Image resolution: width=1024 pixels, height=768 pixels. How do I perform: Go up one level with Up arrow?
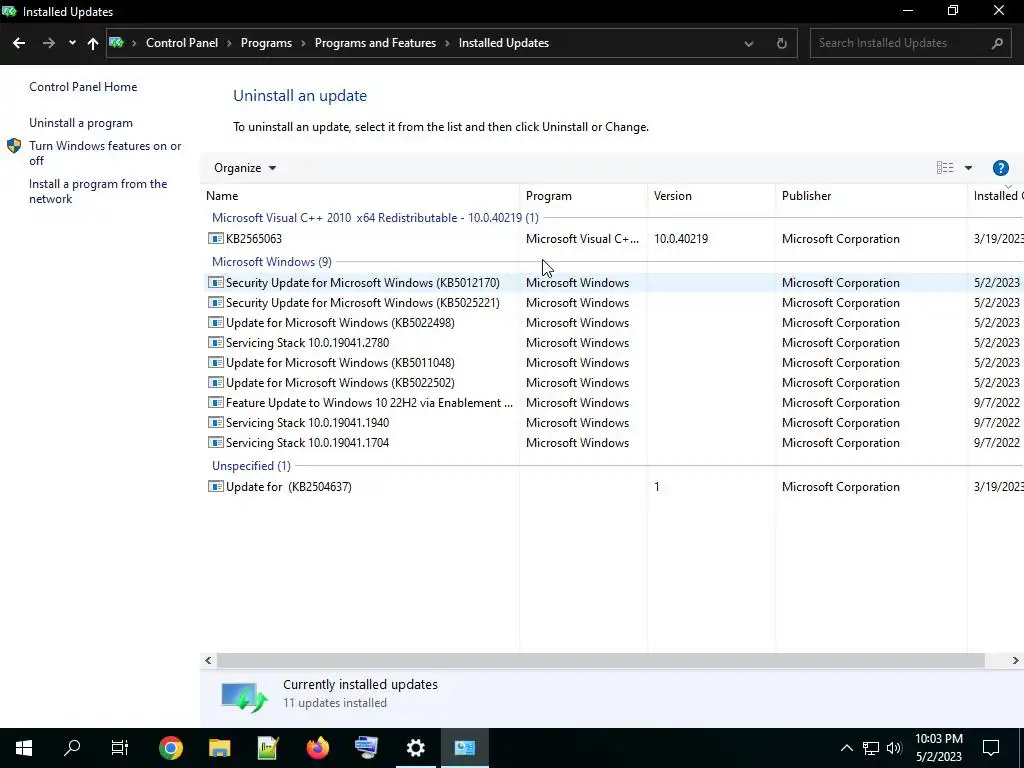(x=93, y=43)
